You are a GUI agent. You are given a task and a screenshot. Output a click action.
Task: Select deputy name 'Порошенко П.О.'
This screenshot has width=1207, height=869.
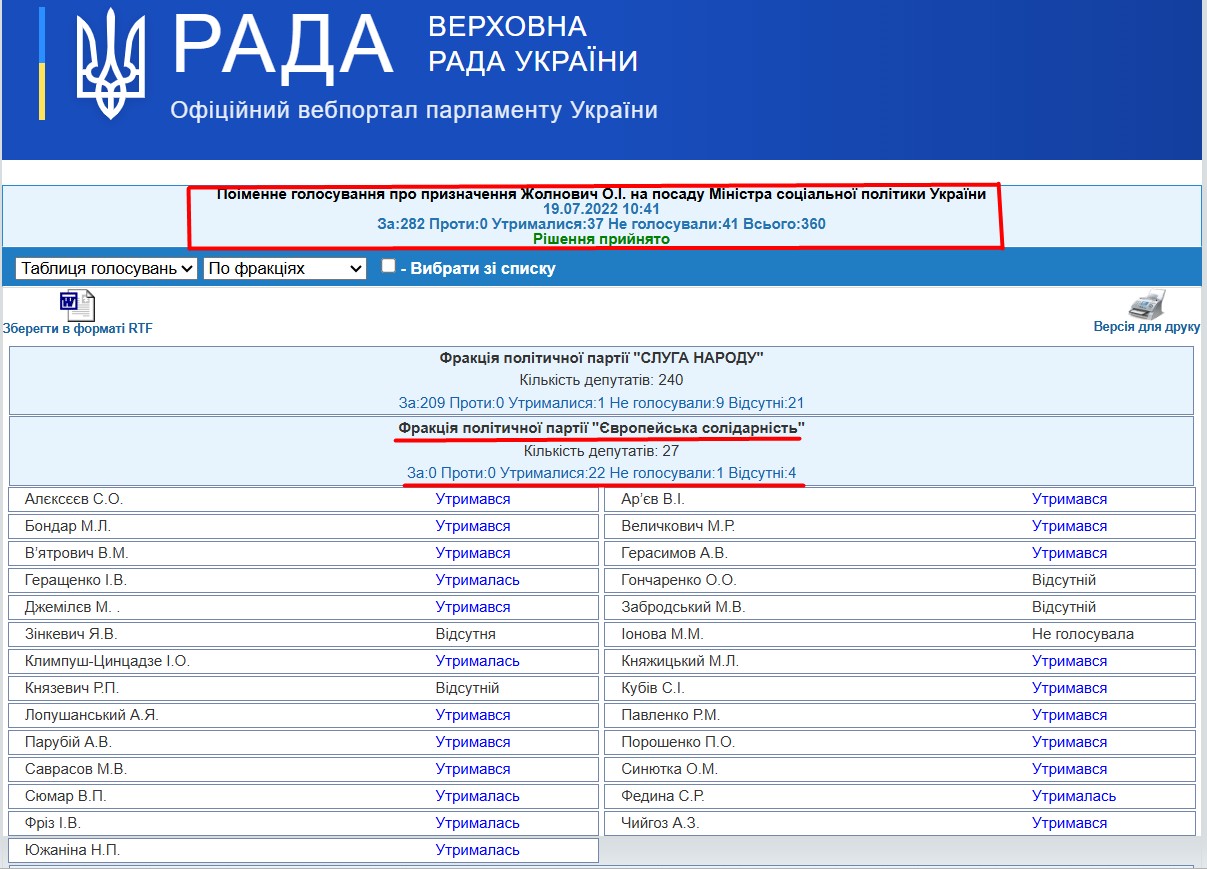pos(677,742)
